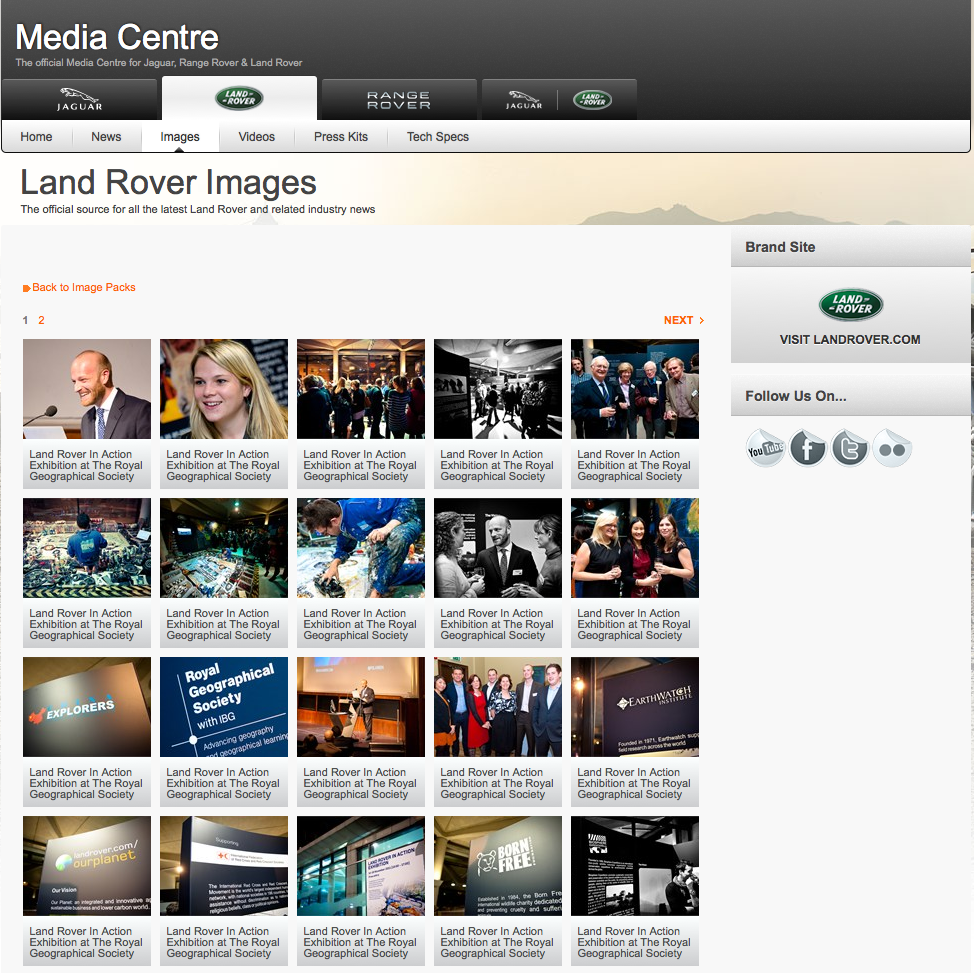Screen dimensions: 974x973
Task: Open group photo with woman in red dress
Action: coord(498,707)
